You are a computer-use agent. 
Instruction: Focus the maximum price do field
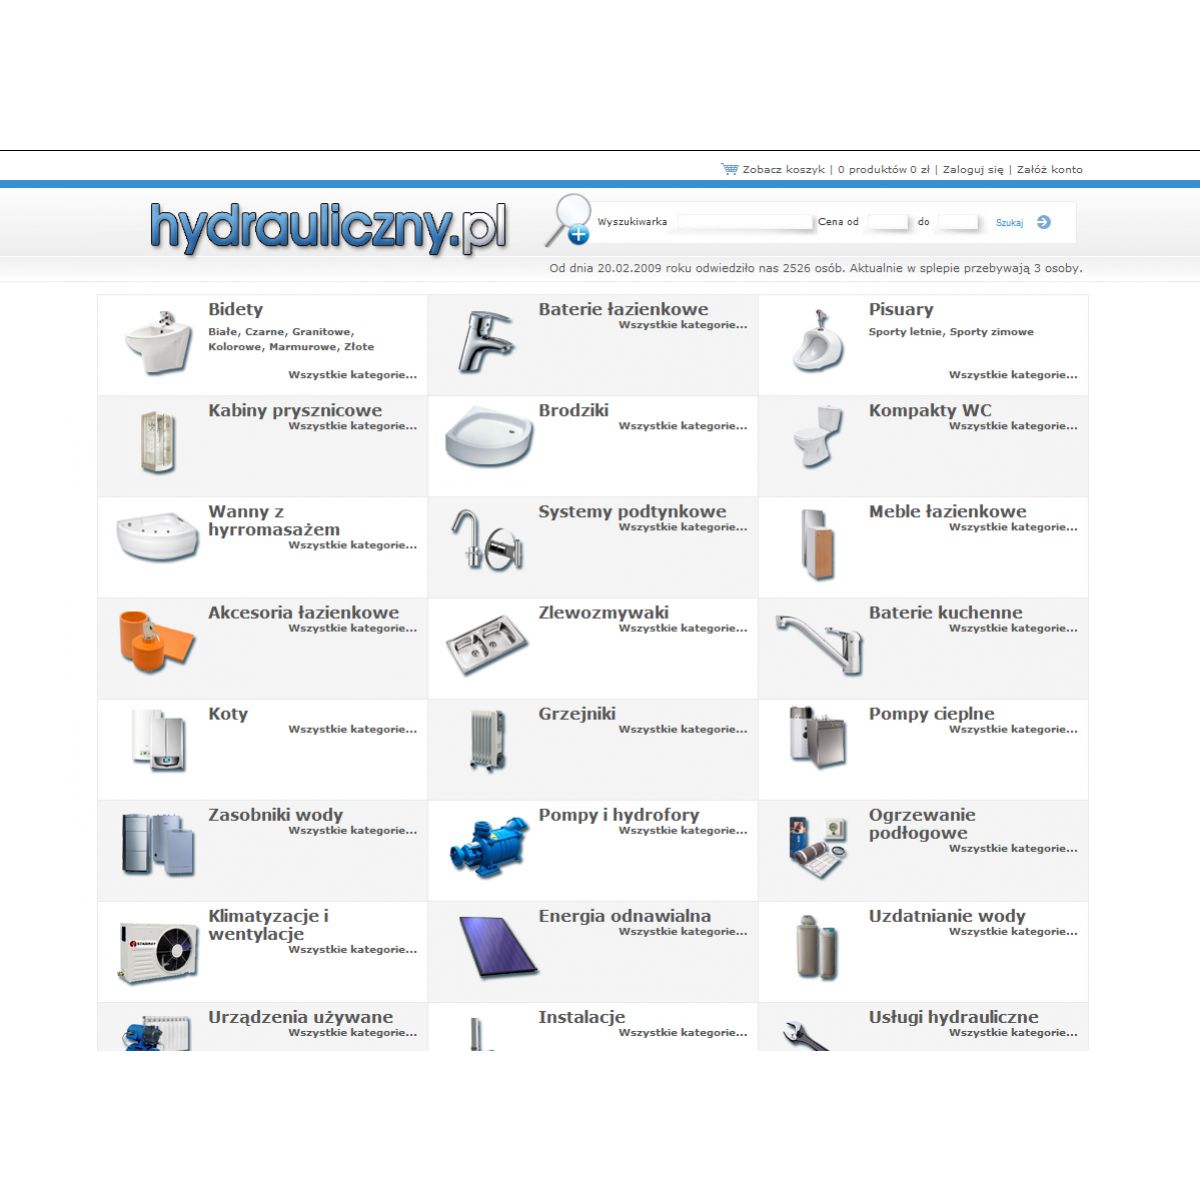(958, 222)
